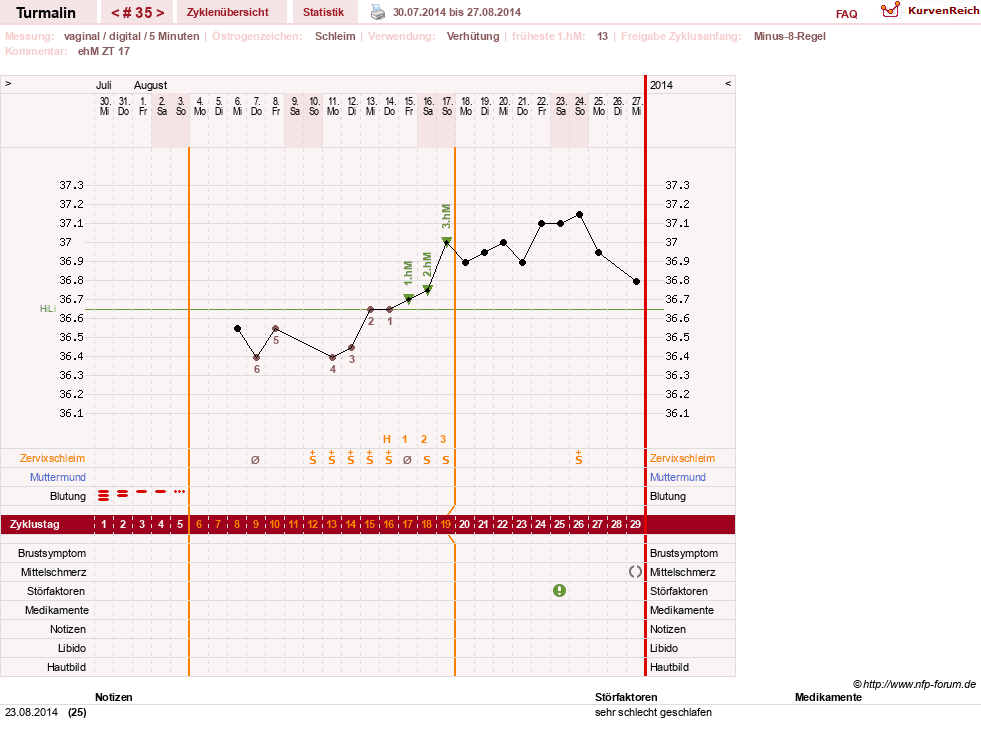
Task: Click the note date 23.08.2014
Action: pos(31,712)
